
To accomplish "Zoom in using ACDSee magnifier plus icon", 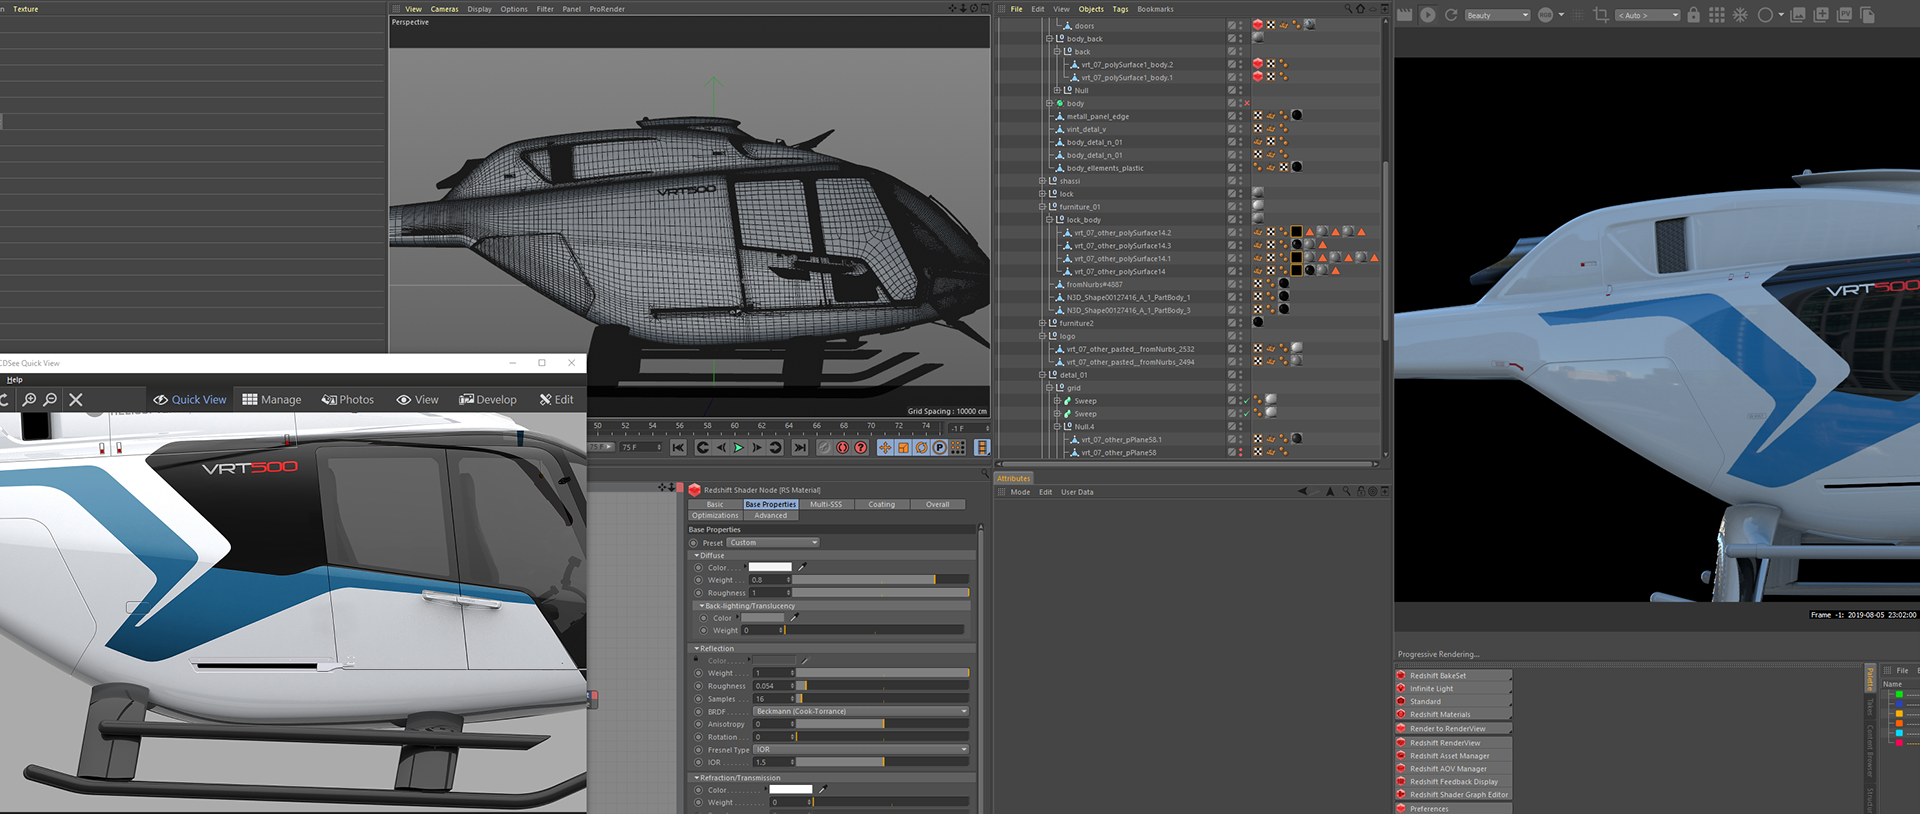I will point(30,400).
